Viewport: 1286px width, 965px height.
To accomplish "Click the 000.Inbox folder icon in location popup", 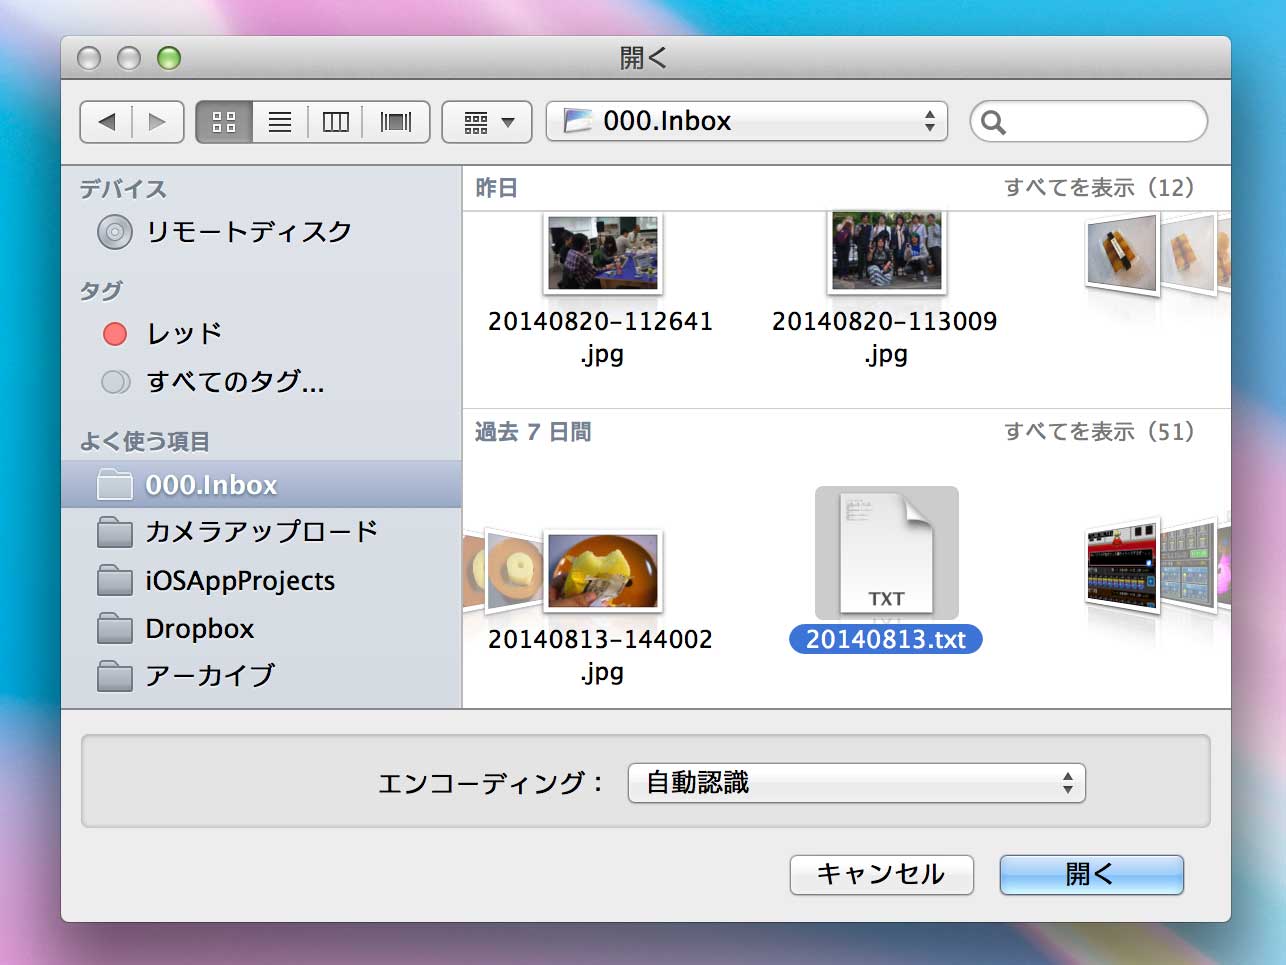I will click(x=579, y=121).
